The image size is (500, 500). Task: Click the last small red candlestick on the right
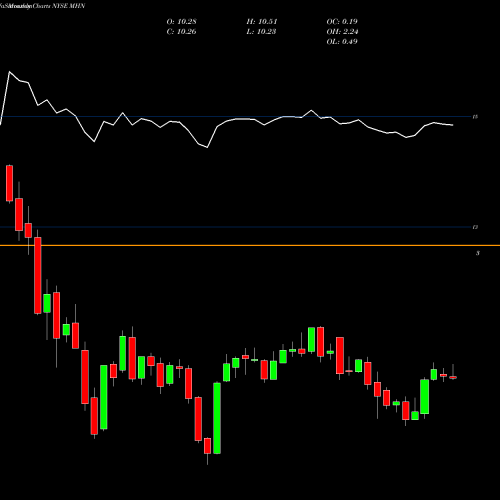point(453,377)
